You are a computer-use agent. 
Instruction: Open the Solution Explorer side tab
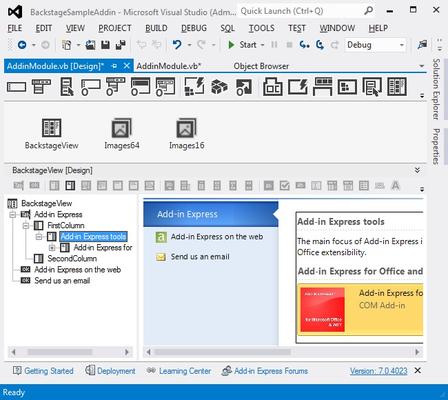436,89
